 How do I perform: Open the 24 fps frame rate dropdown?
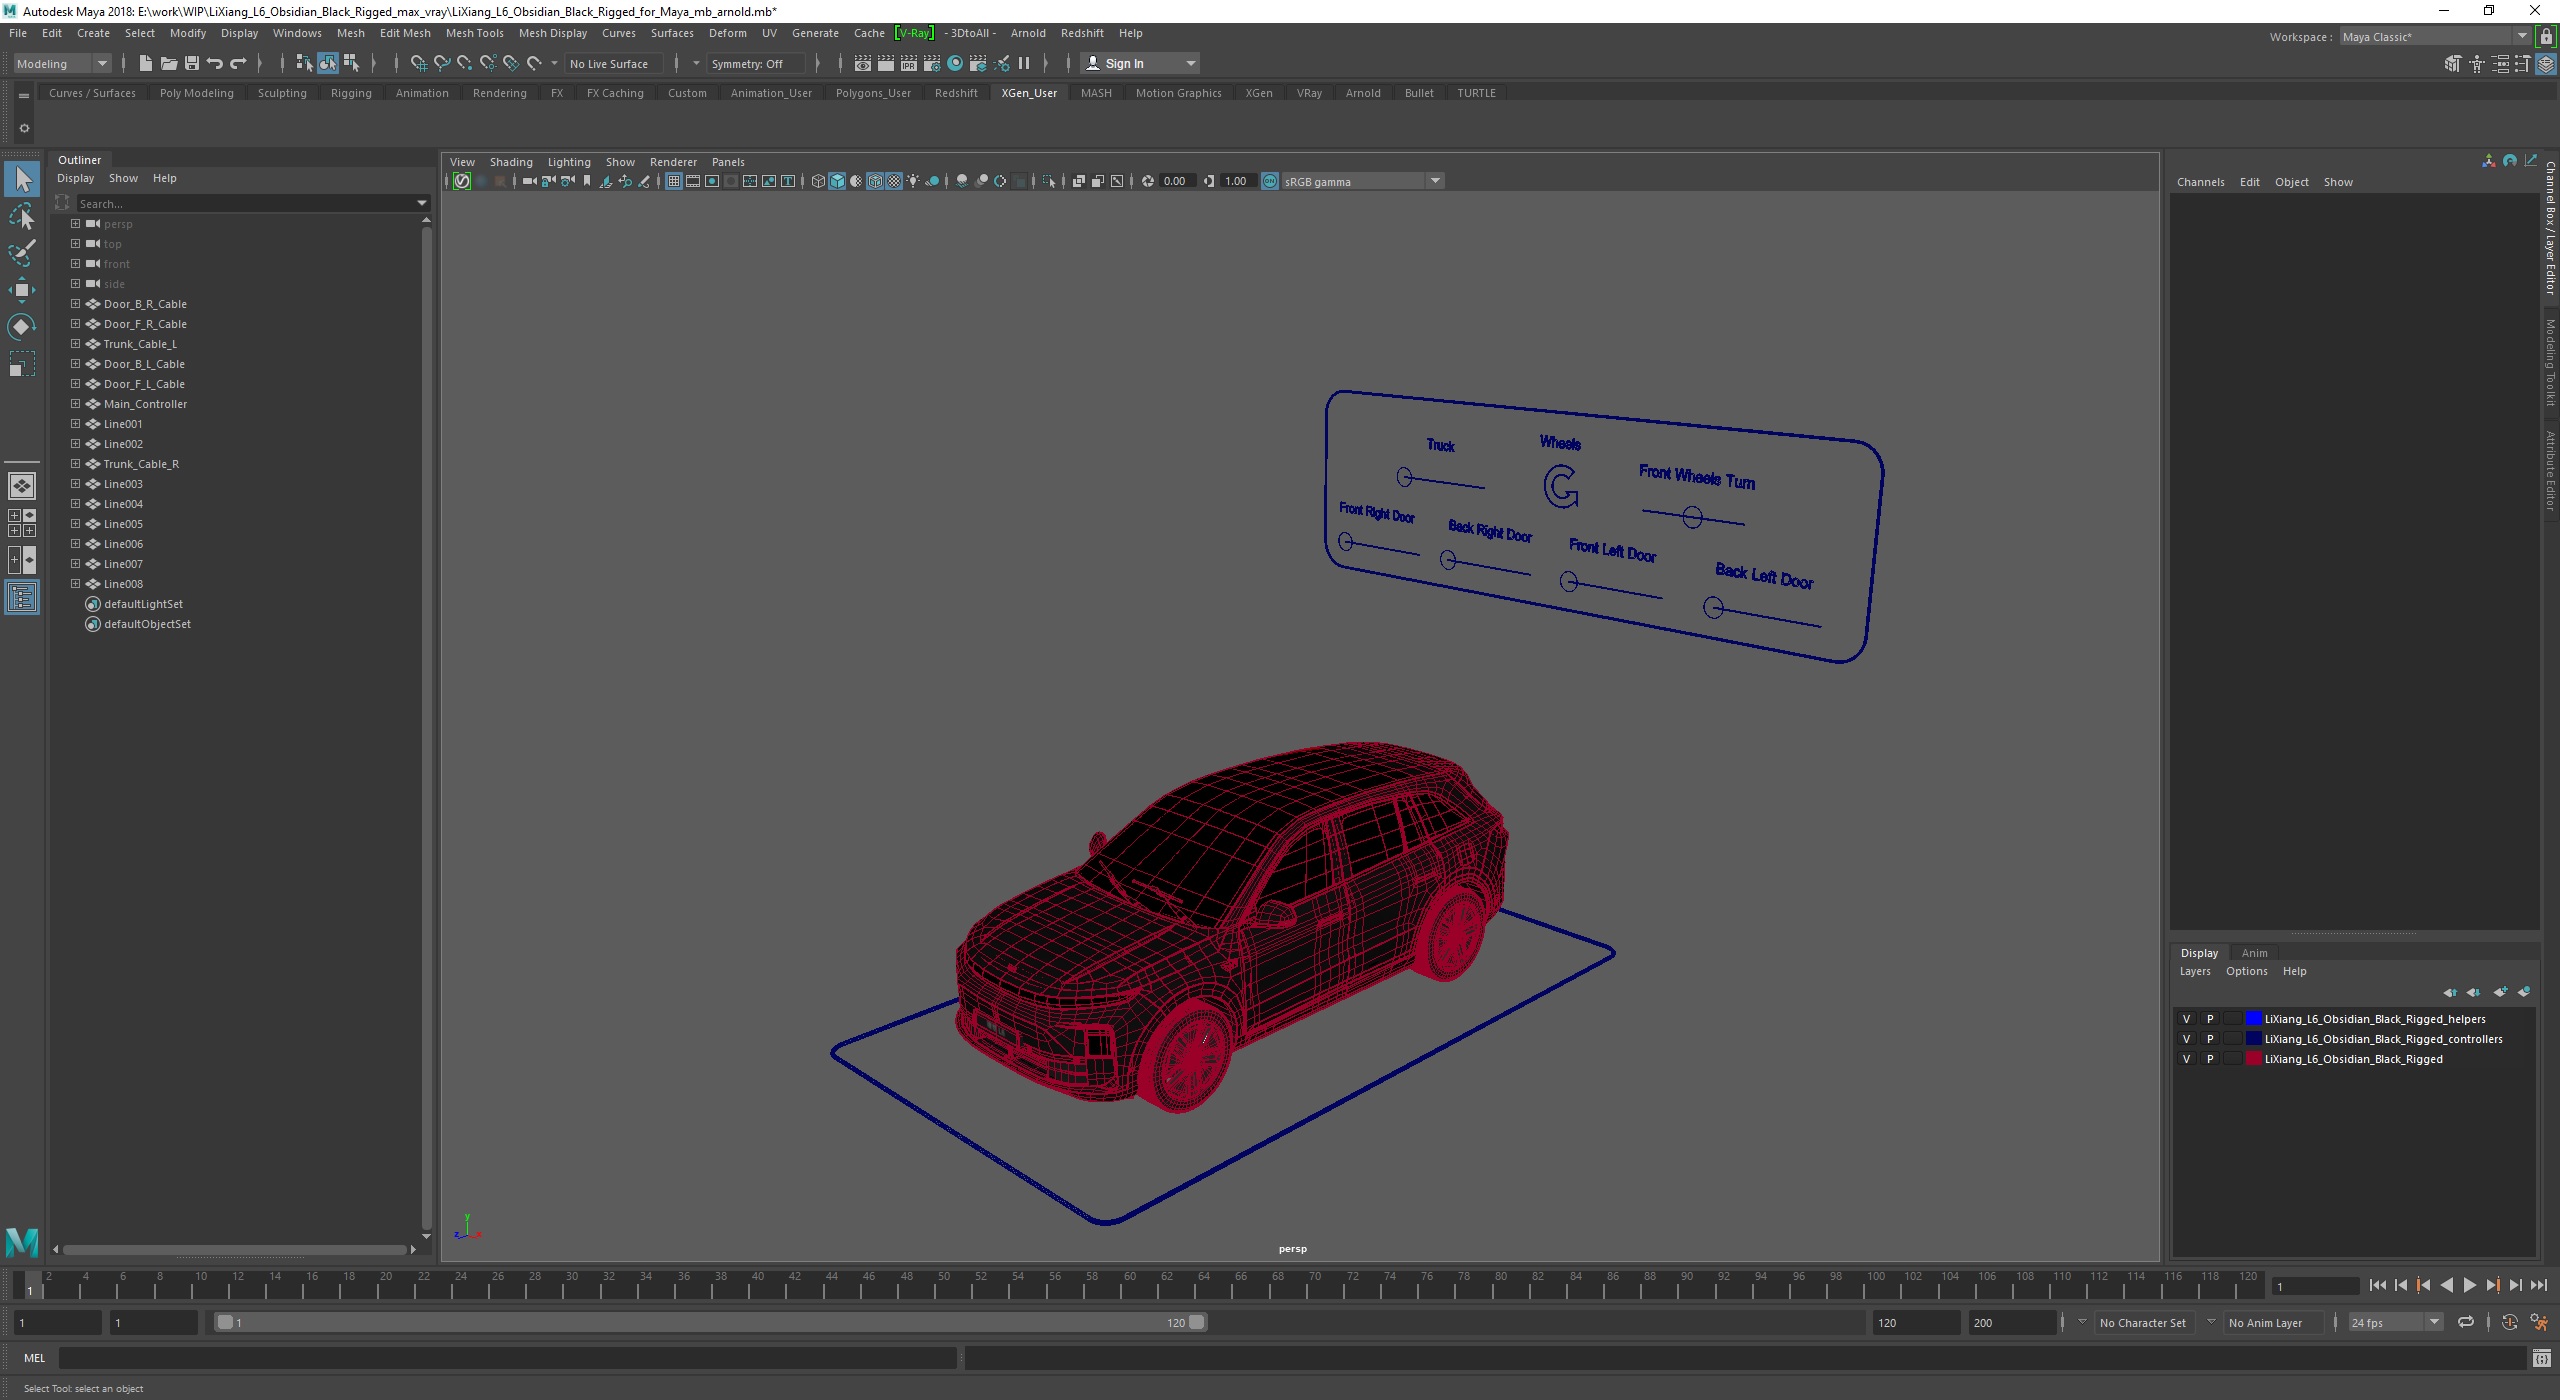coord(2394,1322)
